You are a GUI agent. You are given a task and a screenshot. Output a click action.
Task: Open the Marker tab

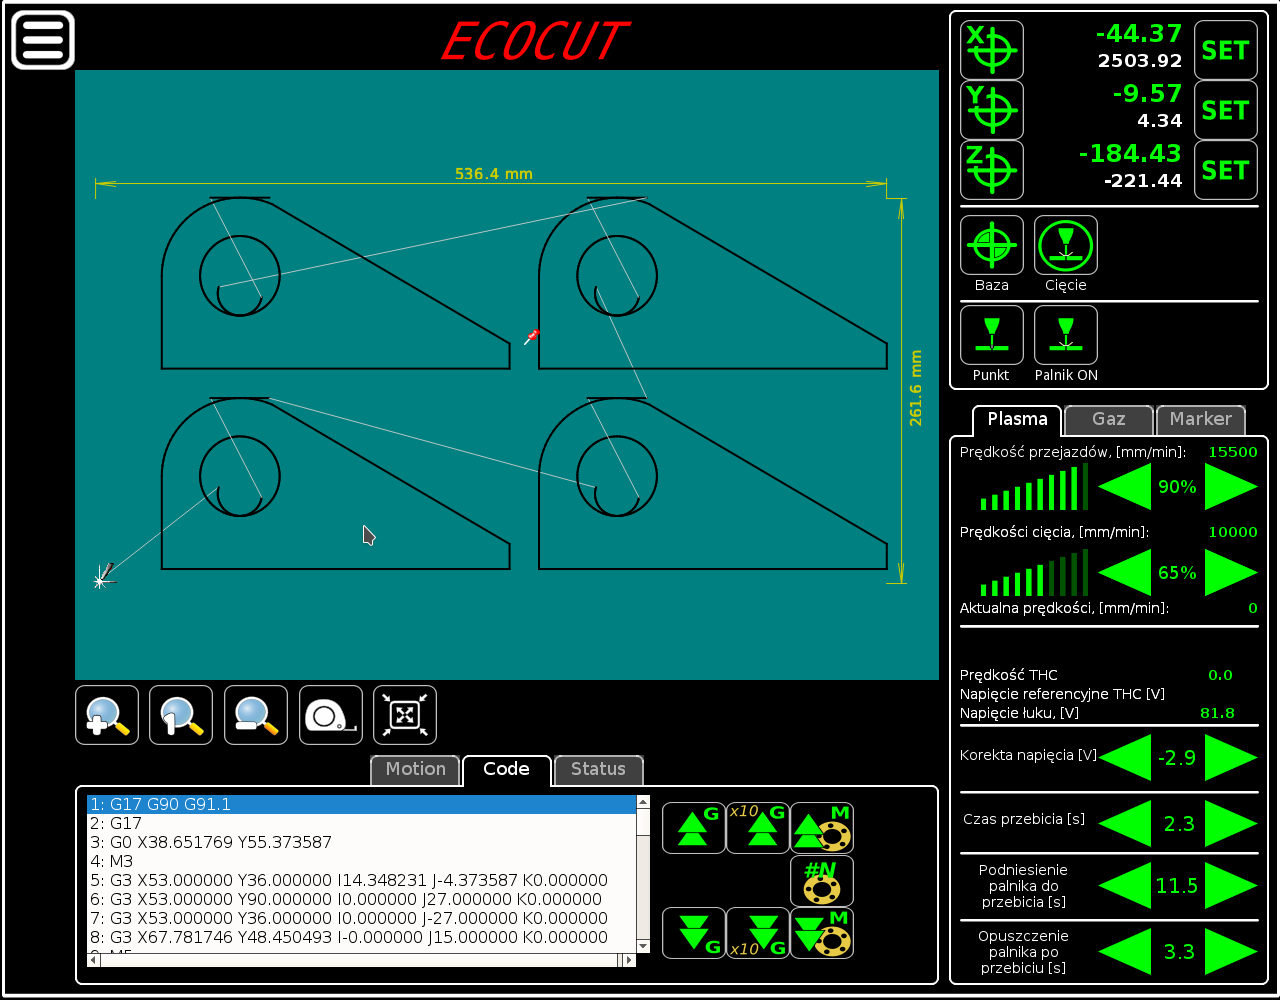1201,420
